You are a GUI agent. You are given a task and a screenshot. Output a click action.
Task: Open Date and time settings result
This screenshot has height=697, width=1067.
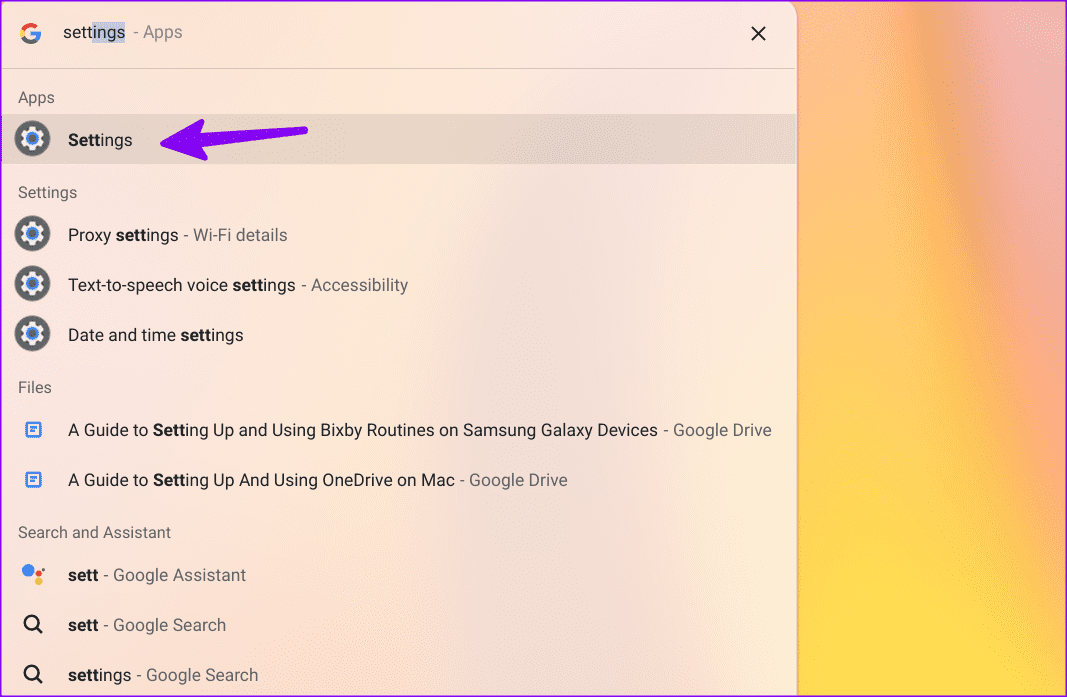[398, 335]
